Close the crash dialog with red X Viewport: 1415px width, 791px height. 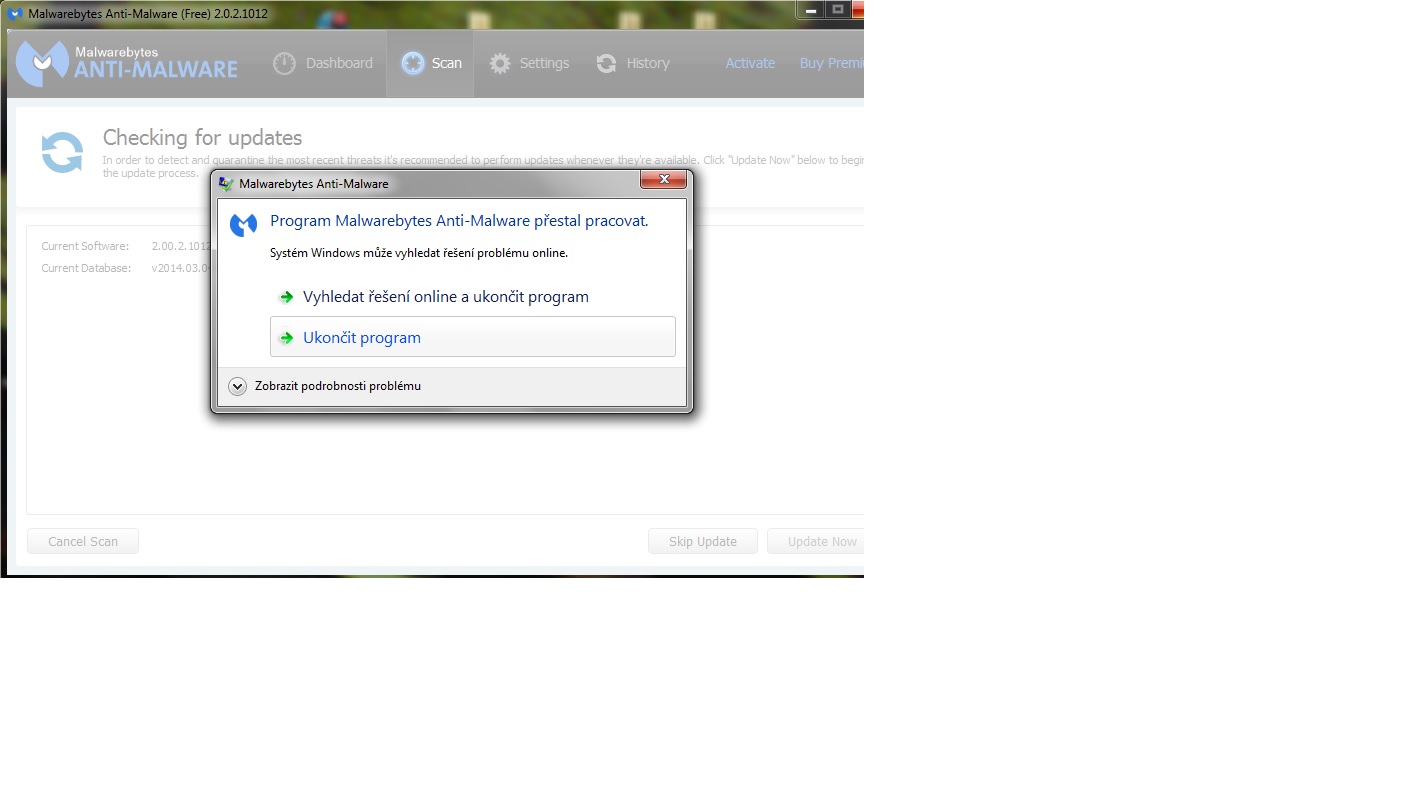[663, 180]
